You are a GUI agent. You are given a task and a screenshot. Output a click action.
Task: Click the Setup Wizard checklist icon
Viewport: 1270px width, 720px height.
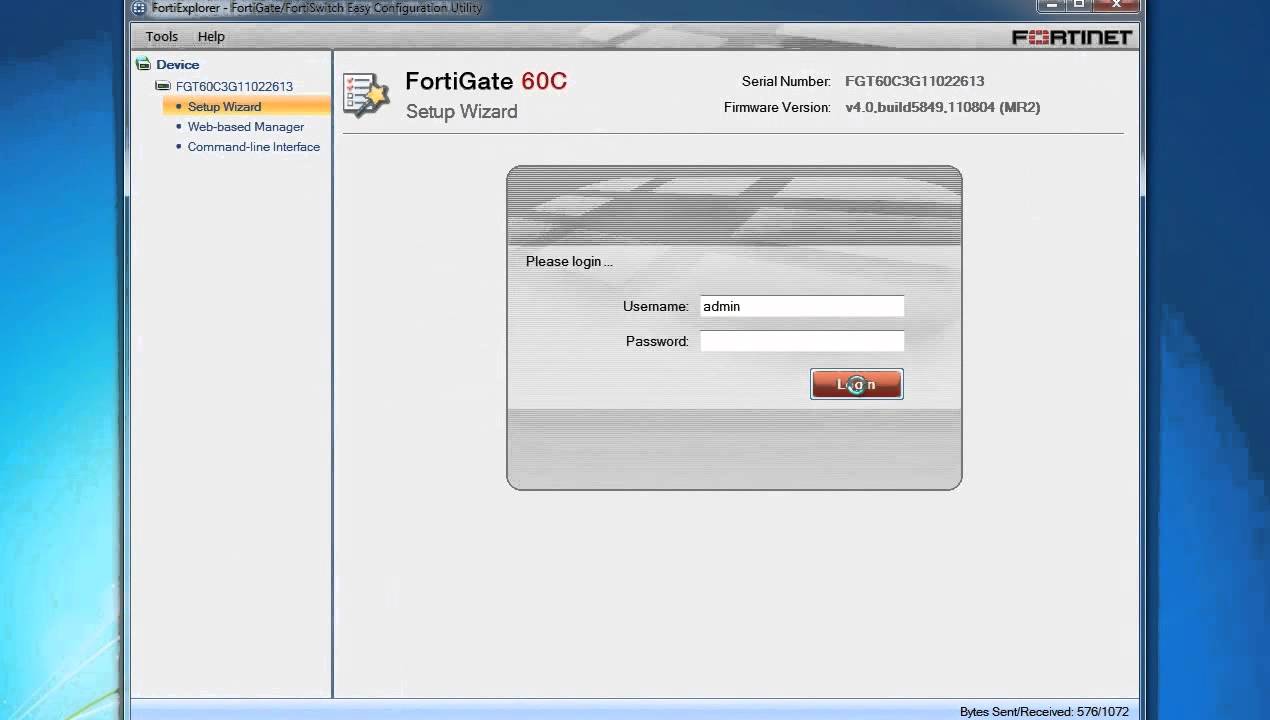(x=365, y=95)
